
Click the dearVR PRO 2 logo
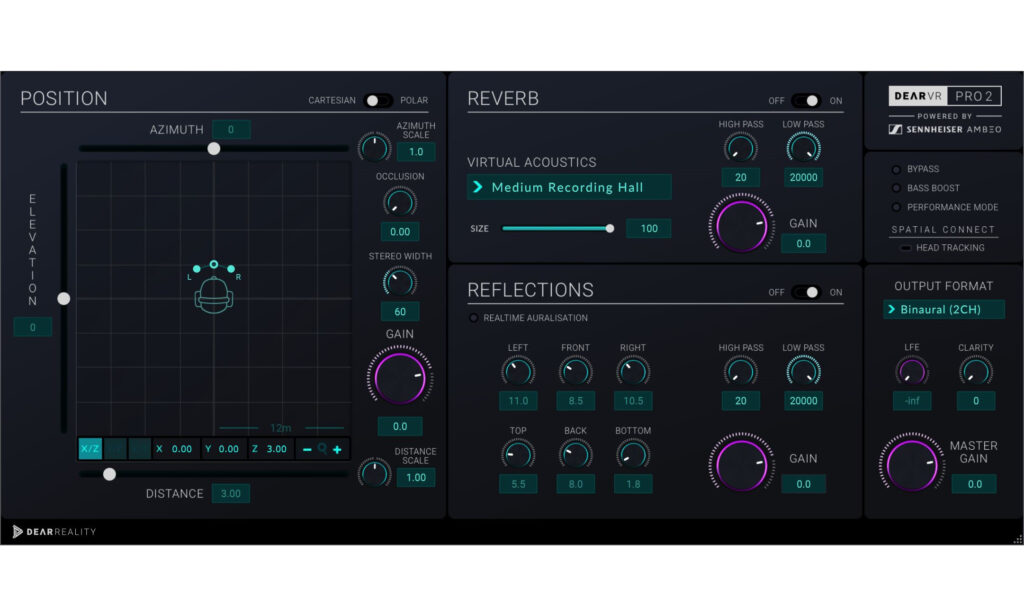coord(945,96)
